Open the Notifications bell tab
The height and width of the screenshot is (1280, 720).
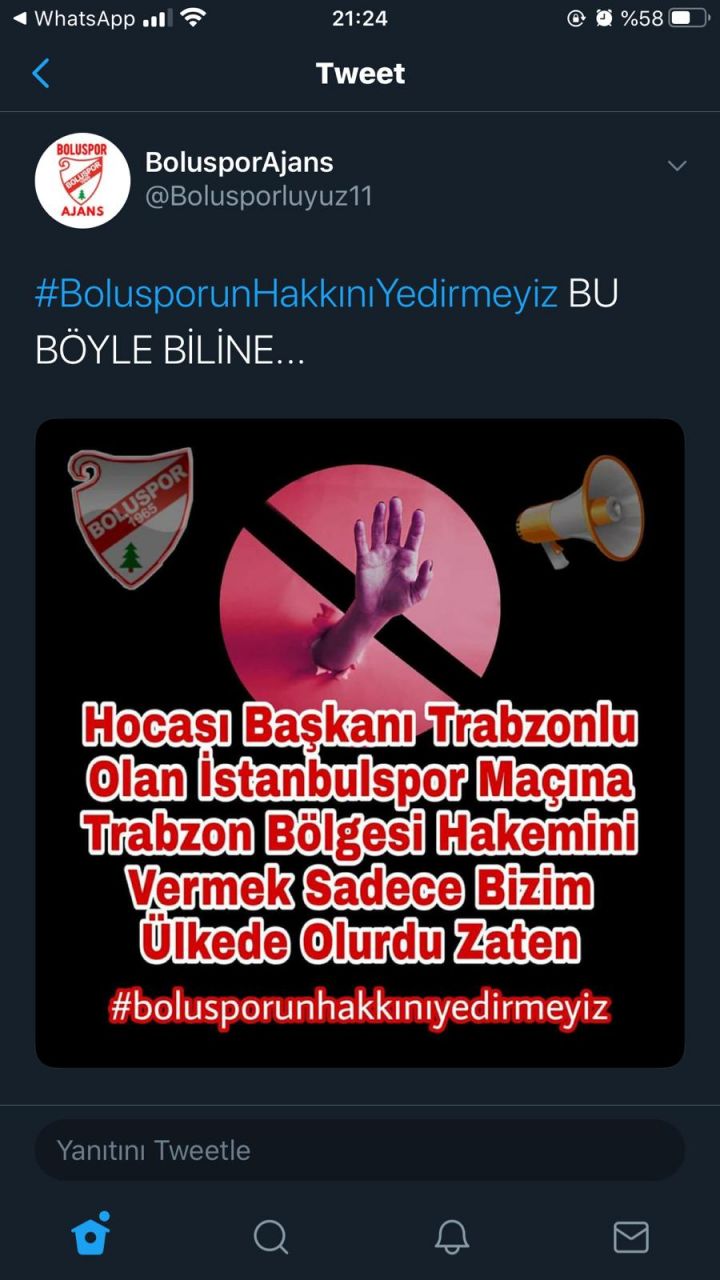coord(452,1237)
